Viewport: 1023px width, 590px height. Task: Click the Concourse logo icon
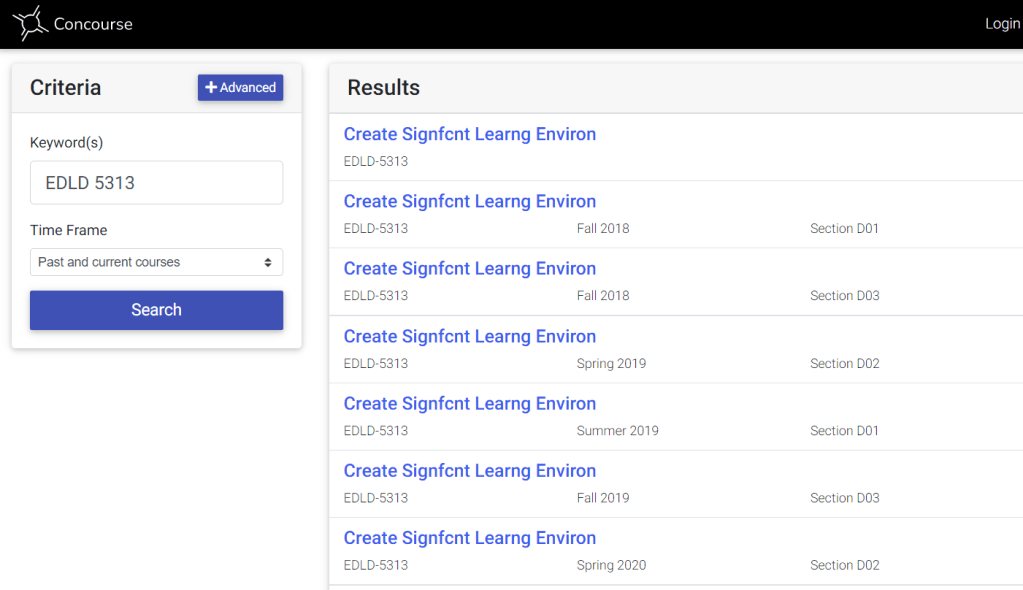coord(30,23)
